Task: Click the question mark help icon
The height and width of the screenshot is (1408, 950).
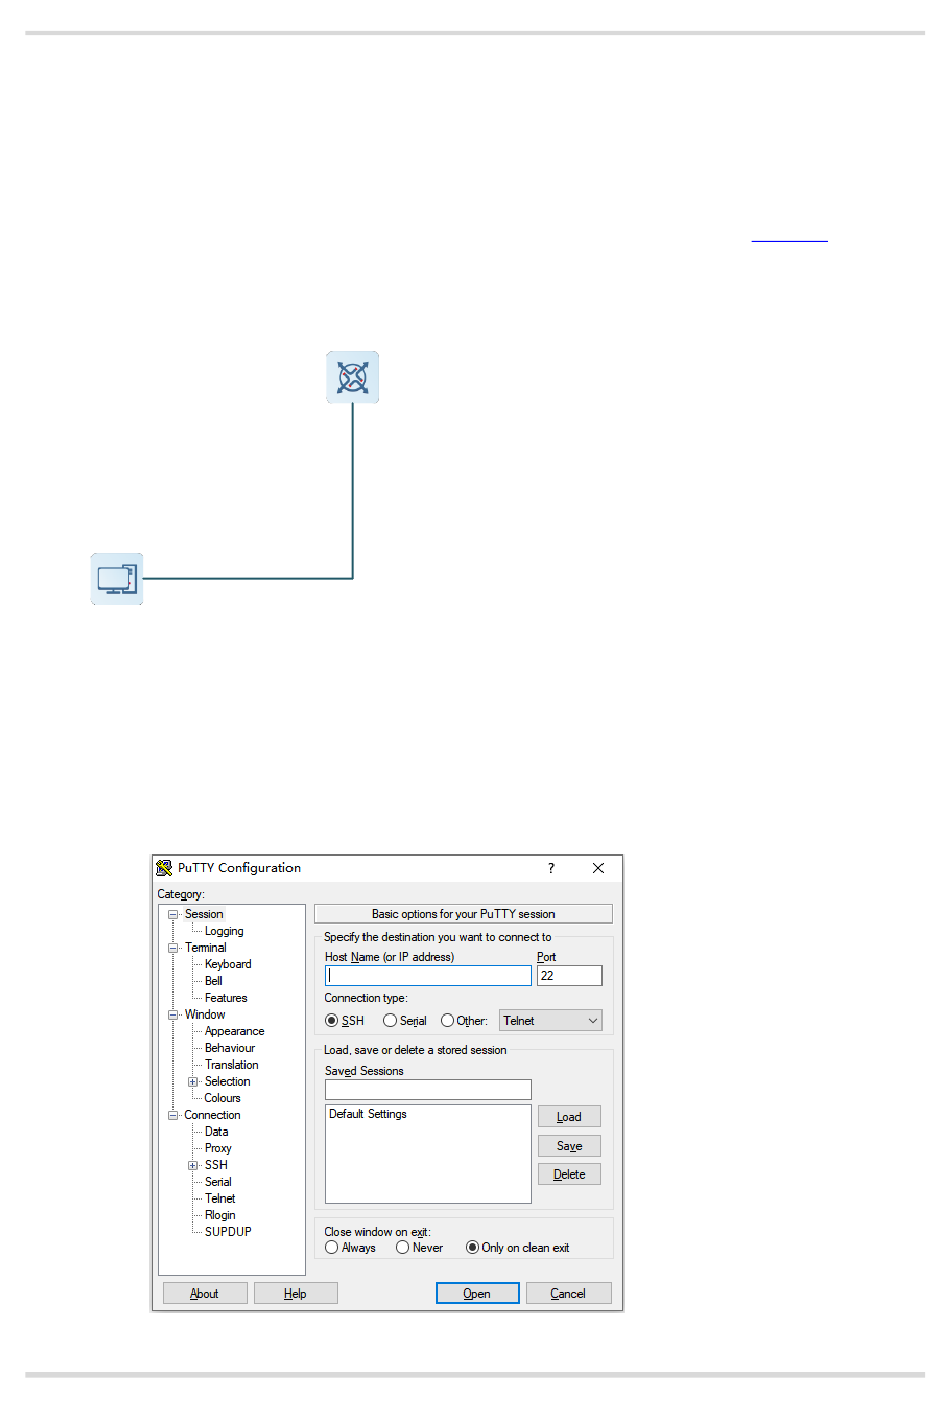Action: 551,868
